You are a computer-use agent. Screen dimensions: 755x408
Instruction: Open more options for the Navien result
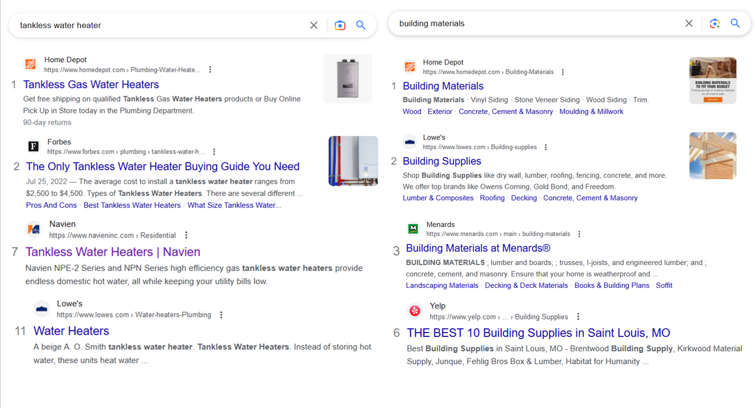186,235
